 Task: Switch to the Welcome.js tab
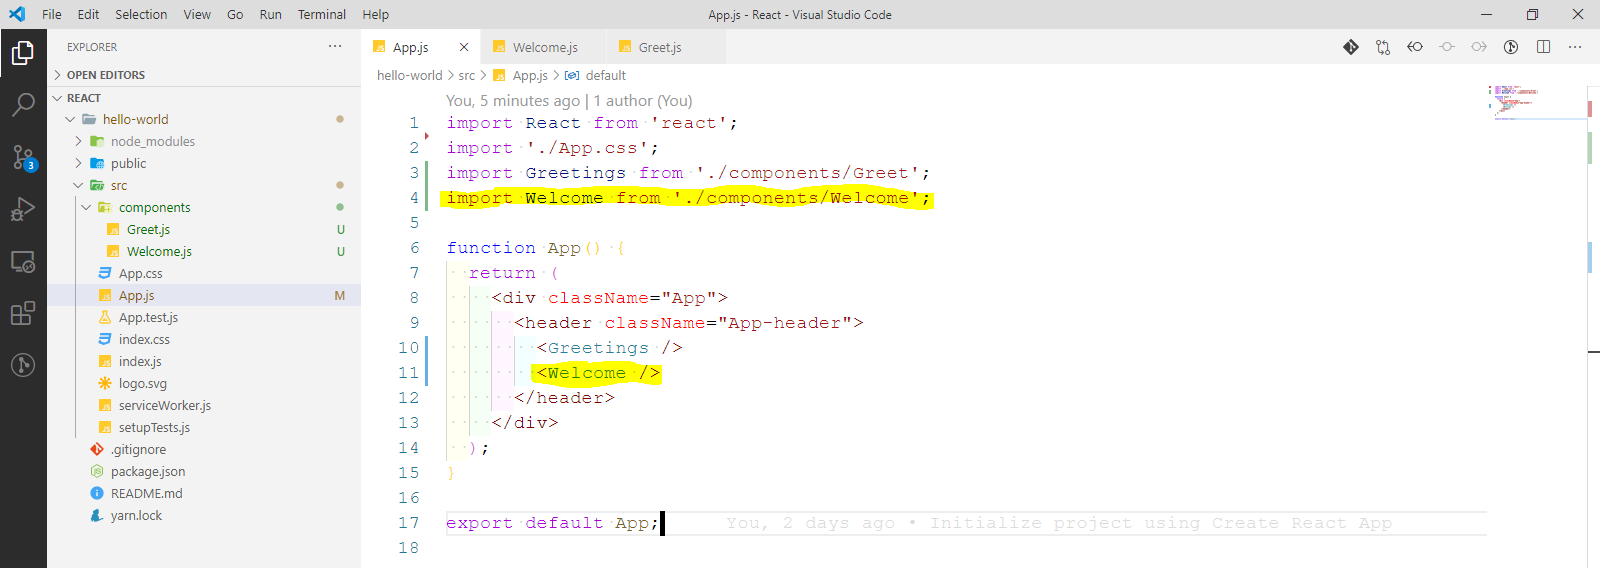[x=543, y=47]
